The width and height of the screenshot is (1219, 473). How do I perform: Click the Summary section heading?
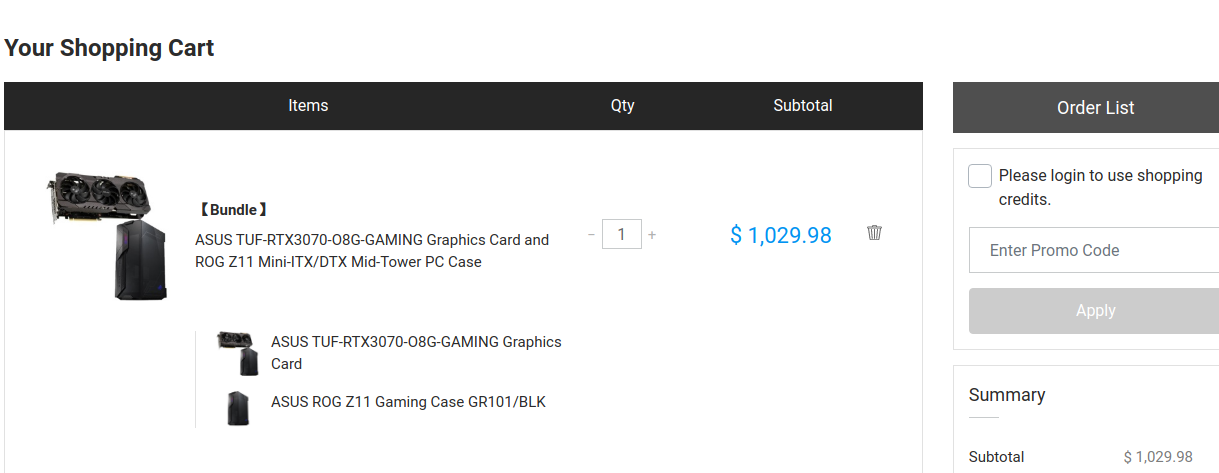[x=1006, y=395]
